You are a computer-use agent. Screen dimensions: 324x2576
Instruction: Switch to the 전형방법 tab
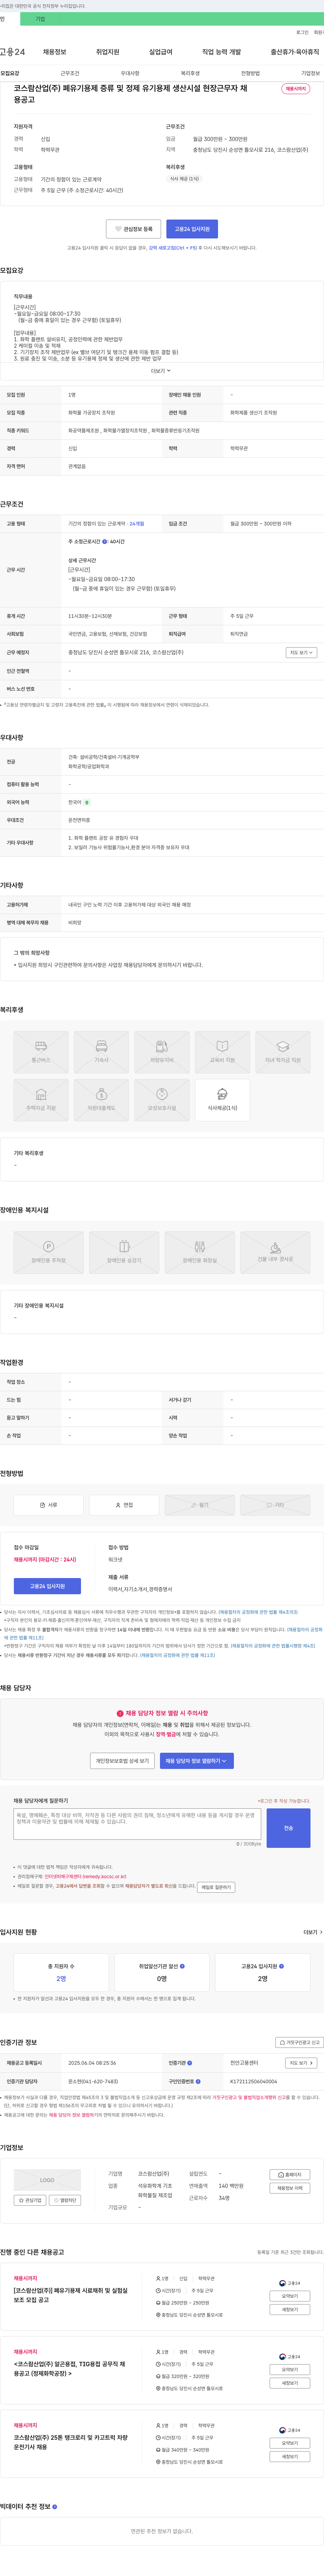[x=250, y=73]
